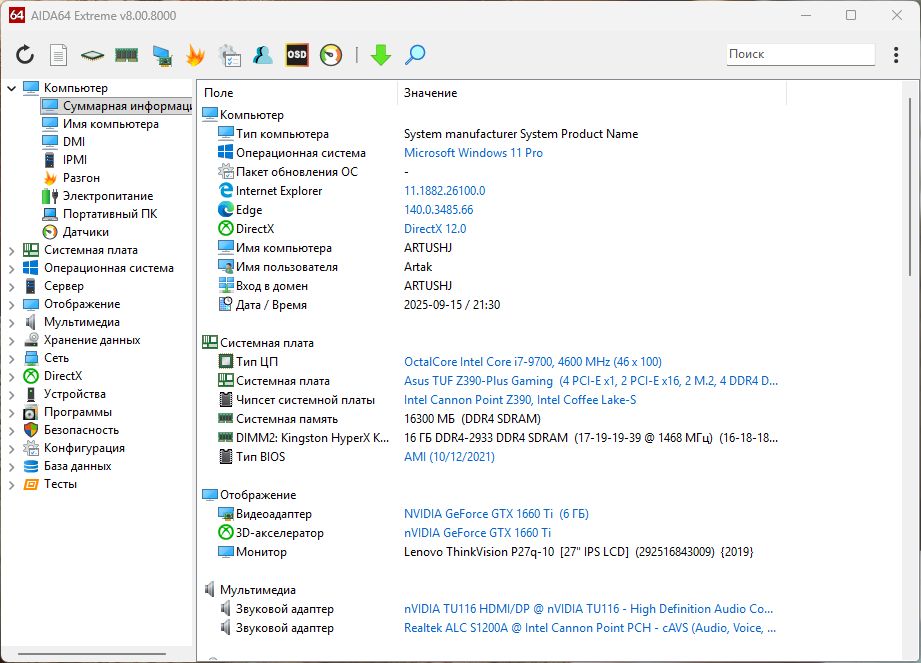Open the Report page icon
This screenshot has height=663, width=921.
[x=58, y=55]
